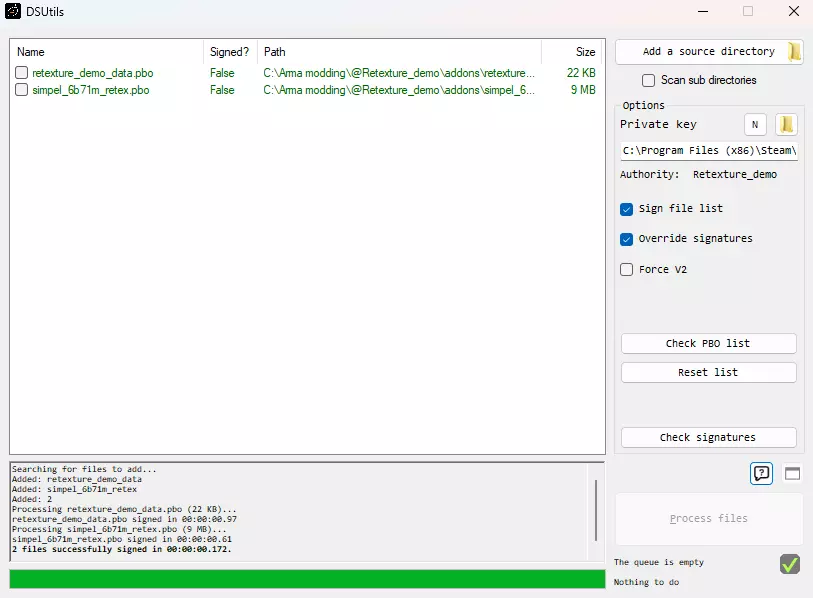The width and height of the screenshot is (813, 598).
Task: Click the DSUtils app icon in title bar
Action: coord(13,11)
